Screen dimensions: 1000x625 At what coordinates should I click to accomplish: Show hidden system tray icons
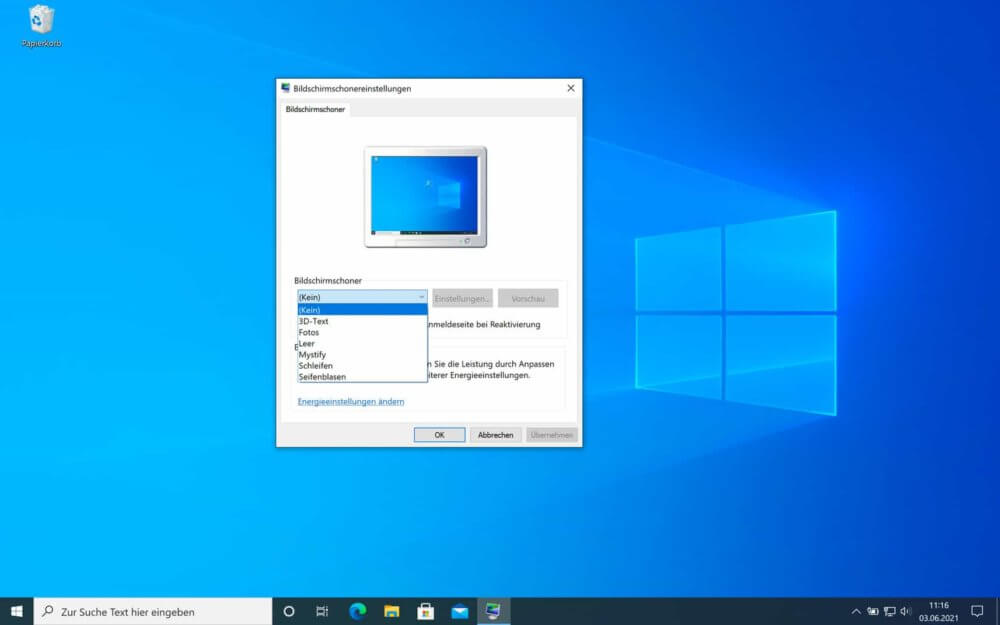(856, 612)
